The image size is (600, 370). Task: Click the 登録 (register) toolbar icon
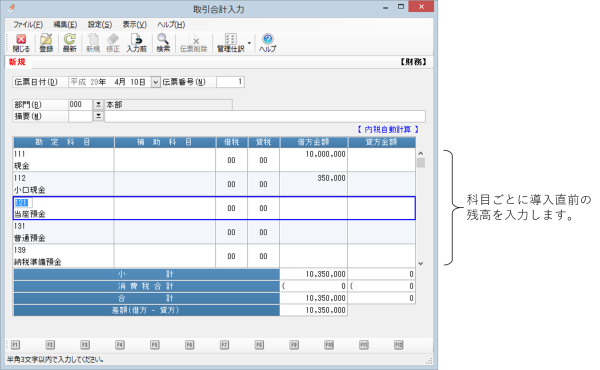[x=46, y=43]
